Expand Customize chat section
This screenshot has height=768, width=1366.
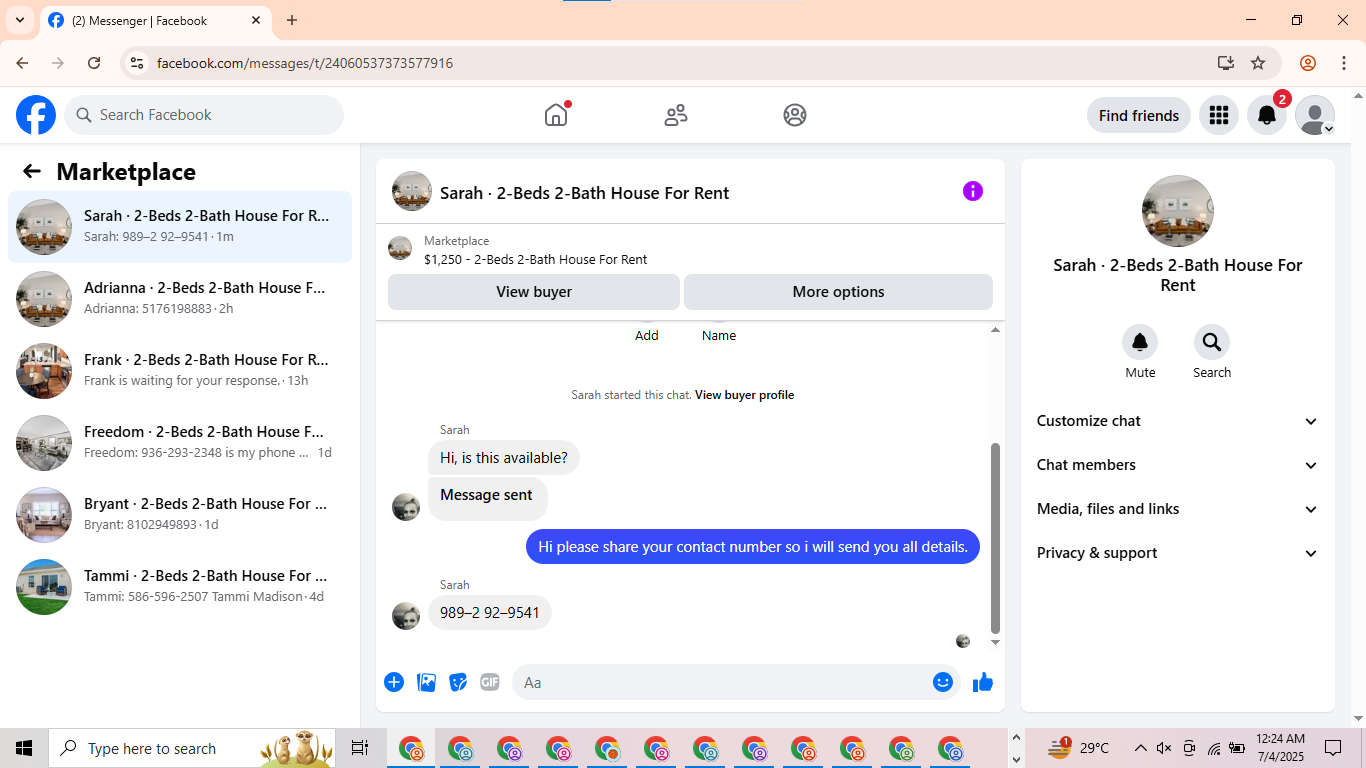coord(1178,421)
